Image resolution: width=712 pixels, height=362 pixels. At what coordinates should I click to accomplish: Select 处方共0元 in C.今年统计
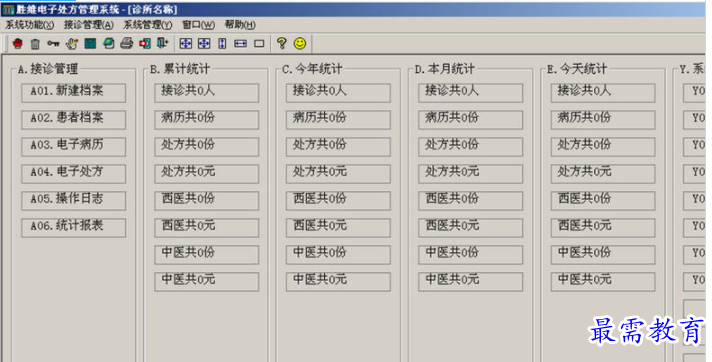pos(338,174)
